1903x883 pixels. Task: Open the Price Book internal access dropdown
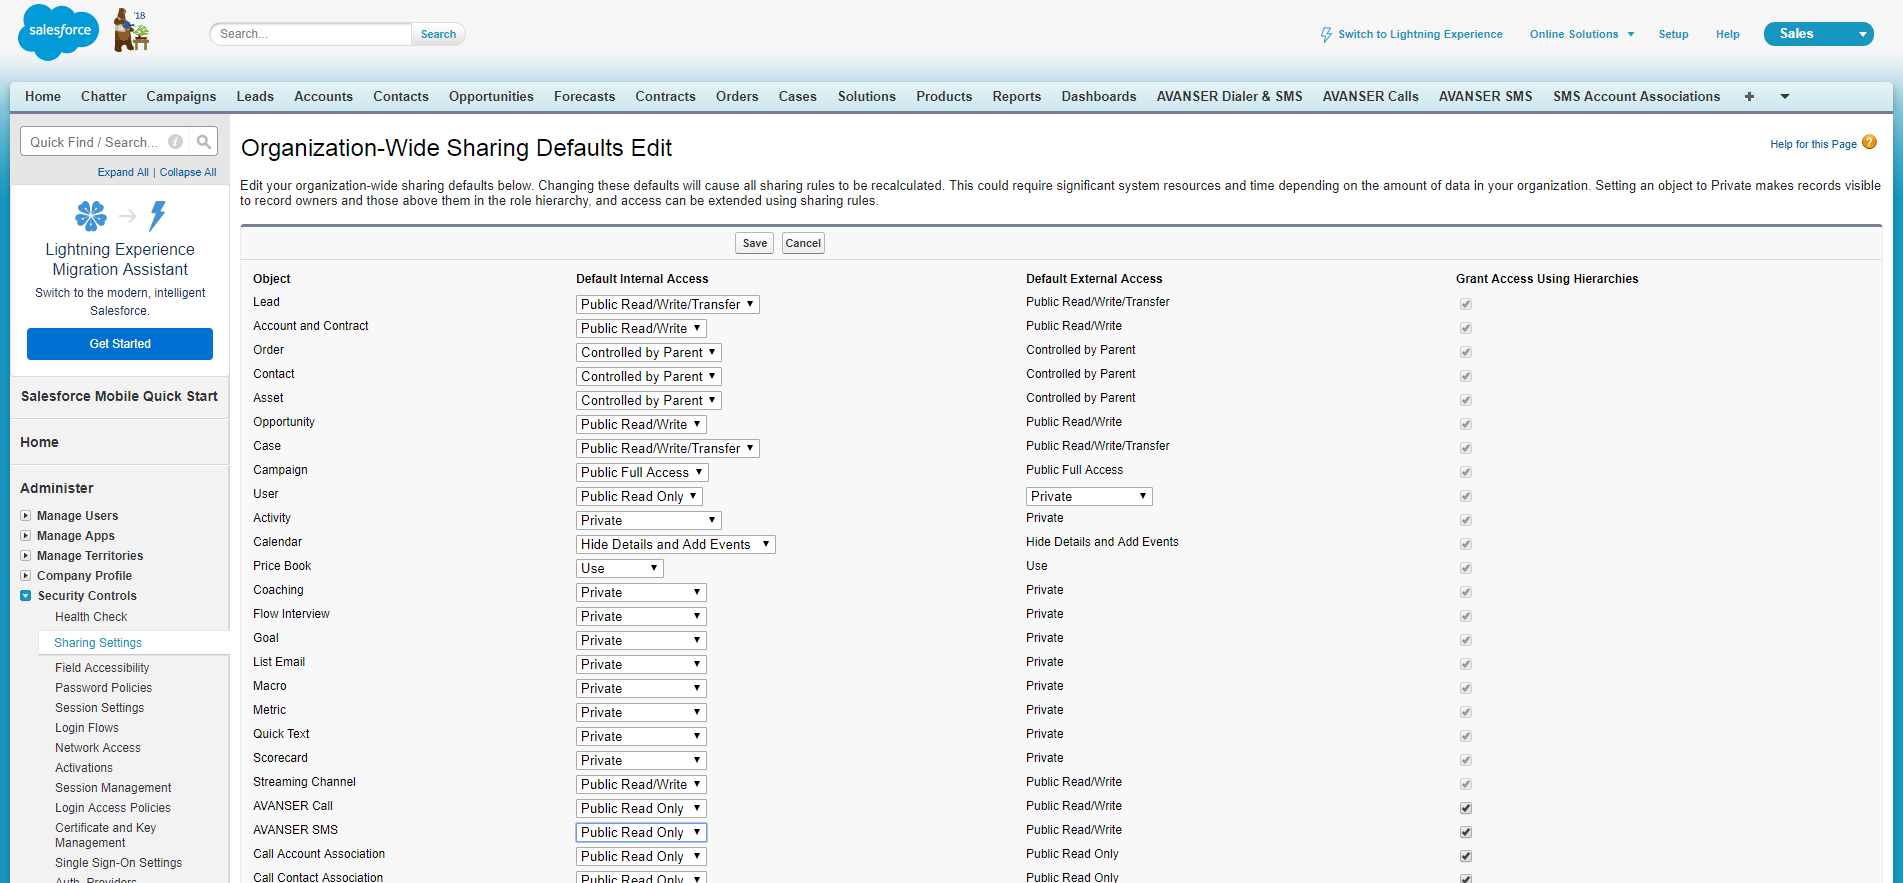620,568
